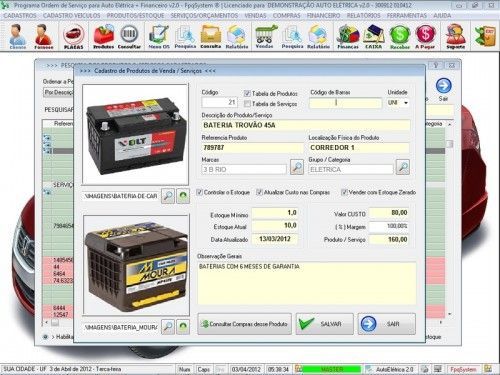Click the Código de Barras field

[346, 103]
